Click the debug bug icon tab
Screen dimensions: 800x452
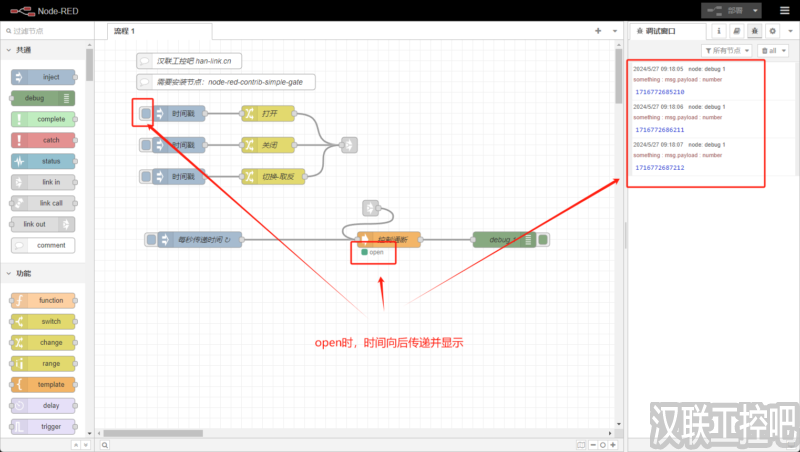[754, 31]
